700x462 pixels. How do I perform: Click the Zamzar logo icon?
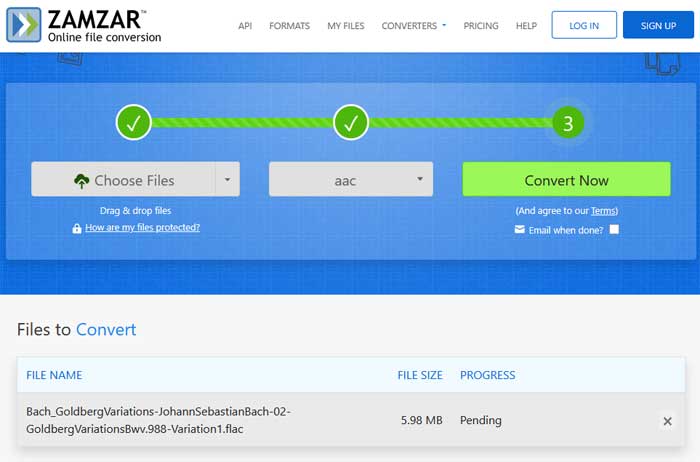coord(24,25)
